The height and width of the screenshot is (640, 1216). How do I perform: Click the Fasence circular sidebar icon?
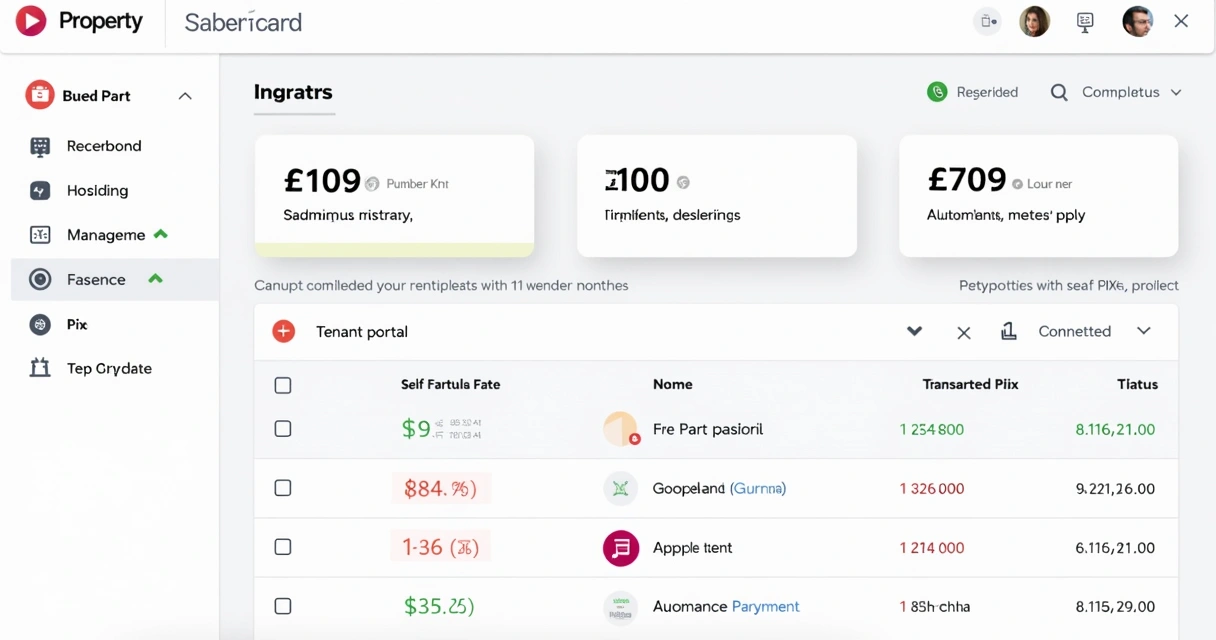coord(40,280)
